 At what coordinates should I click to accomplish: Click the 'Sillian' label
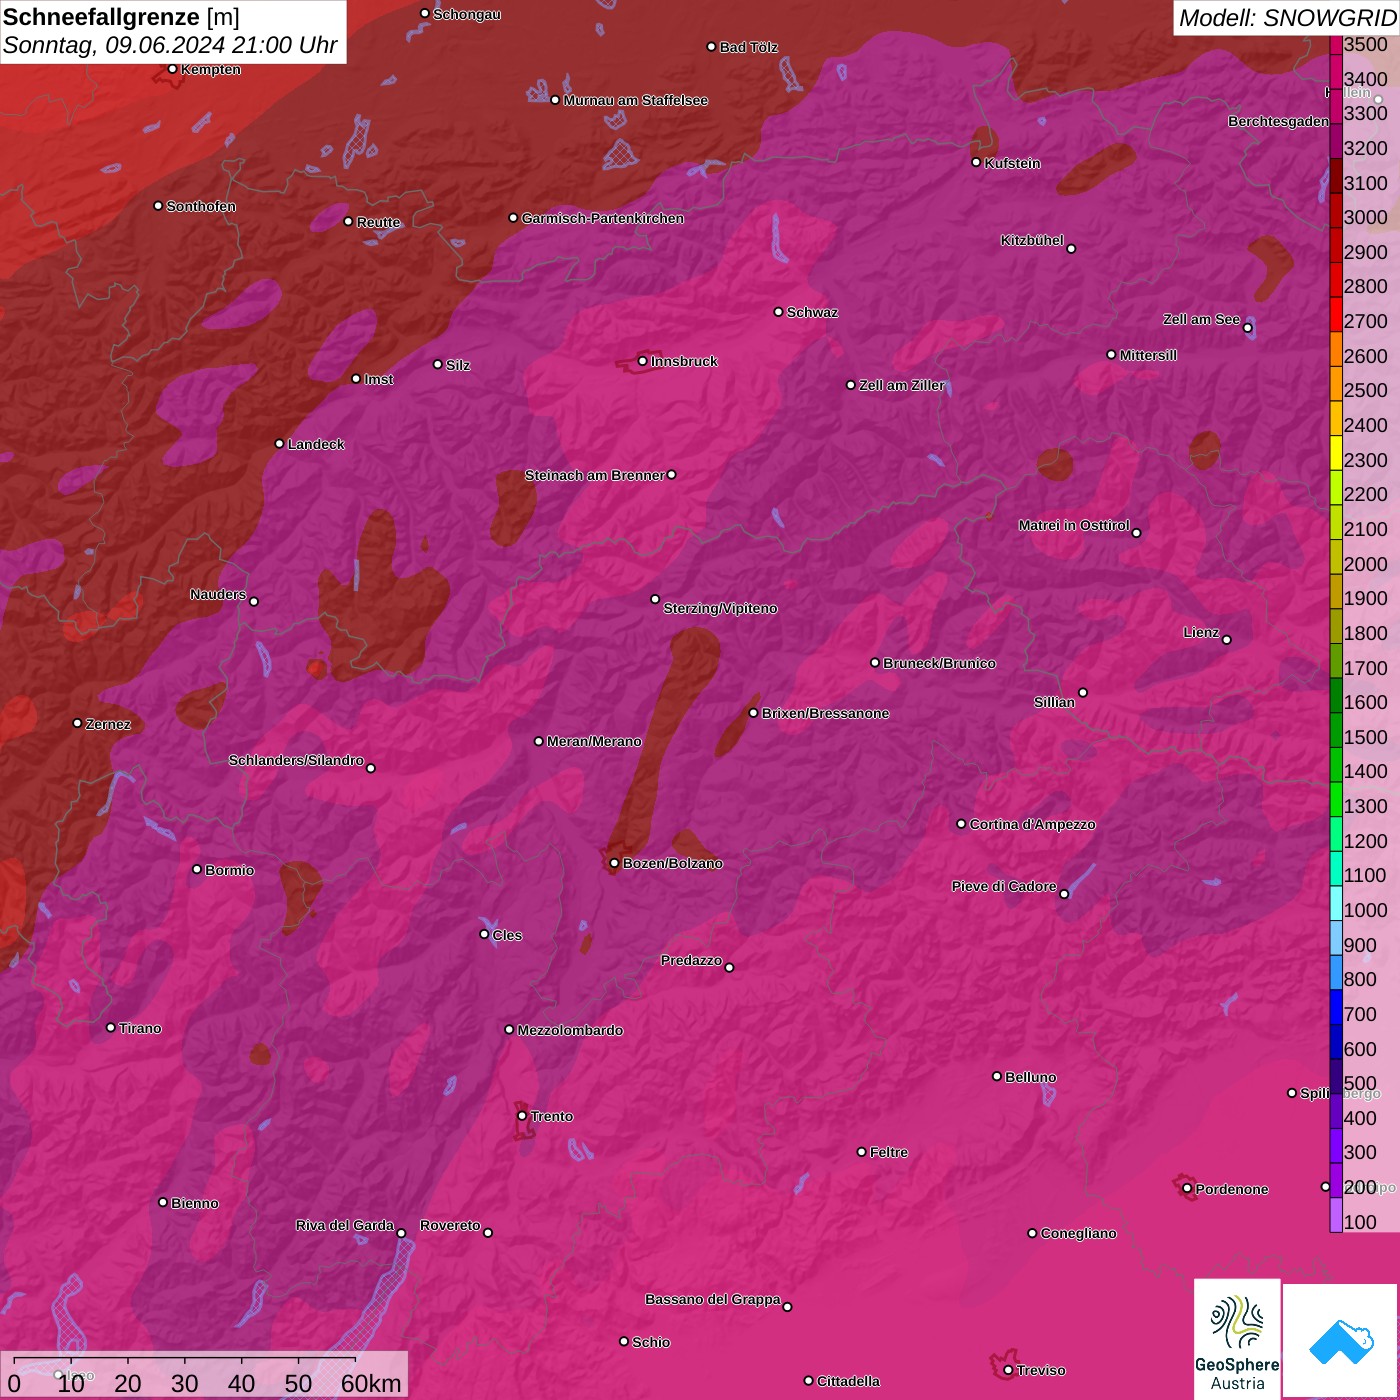1054,702
